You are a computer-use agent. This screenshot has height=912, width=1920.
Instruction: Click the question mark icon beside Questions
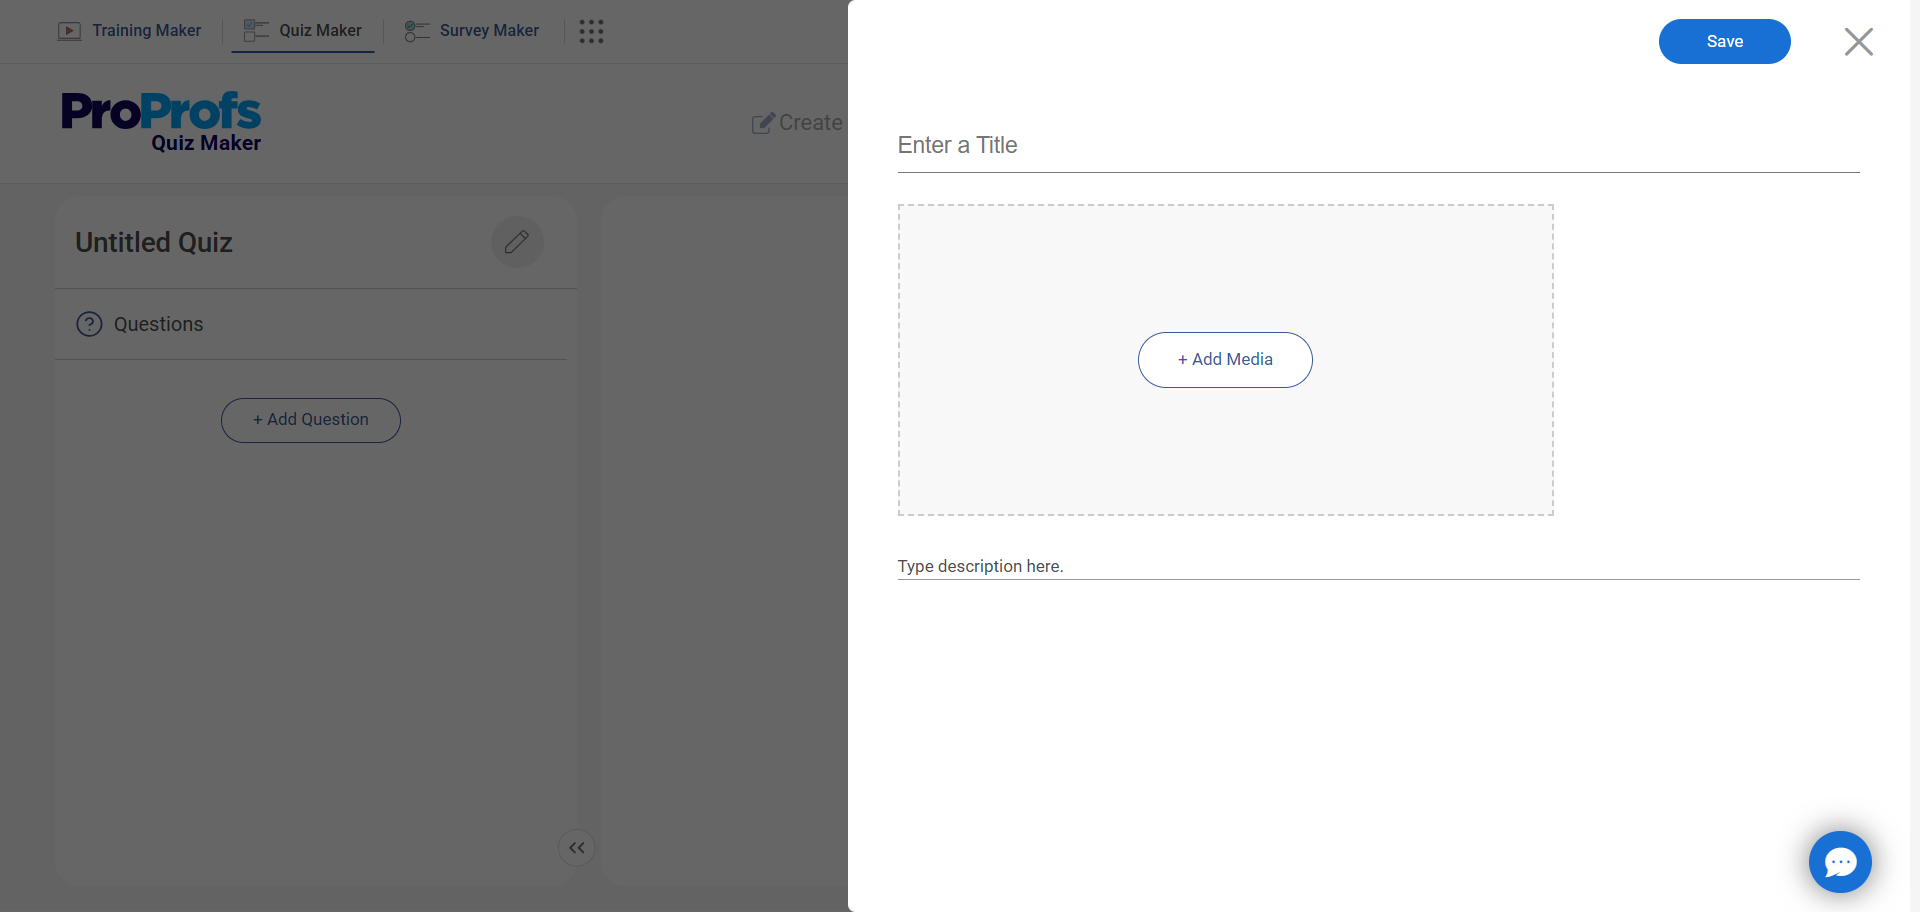(x=90, y=324)
